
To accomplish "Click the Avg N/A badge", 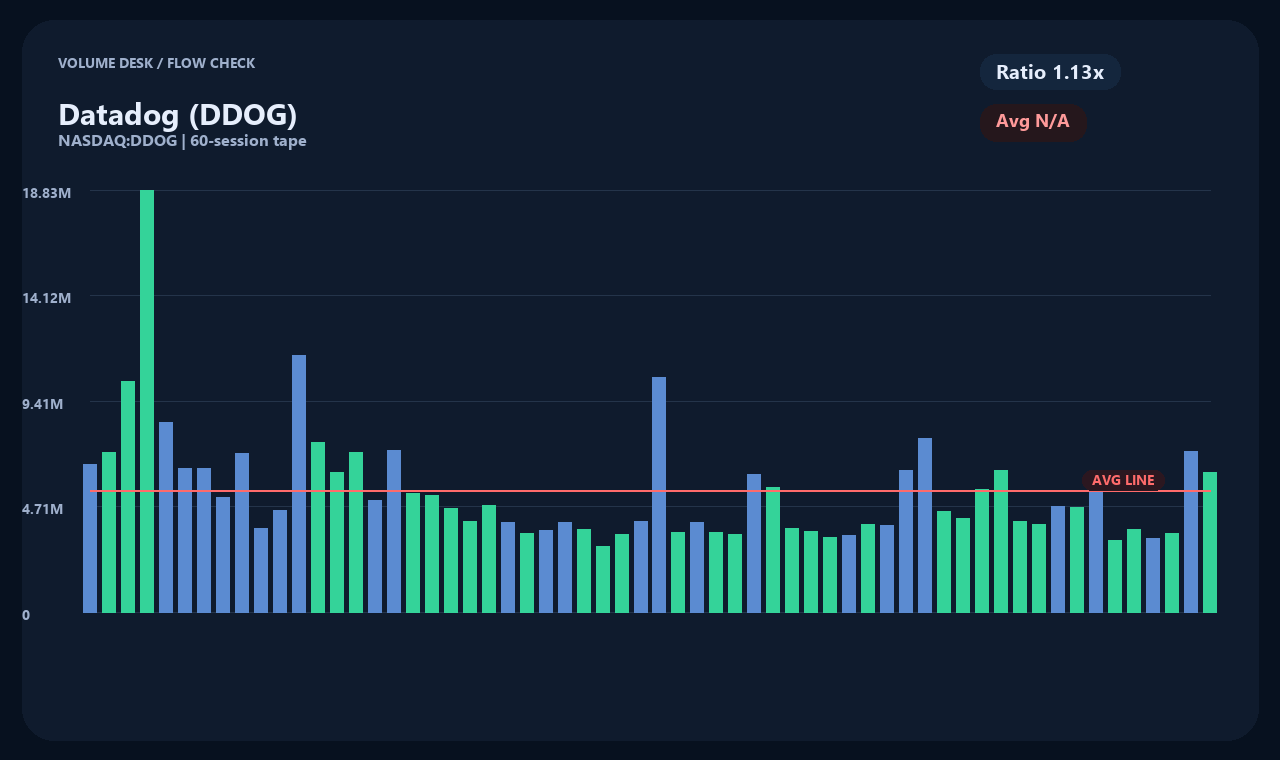I will (1033, 122).
